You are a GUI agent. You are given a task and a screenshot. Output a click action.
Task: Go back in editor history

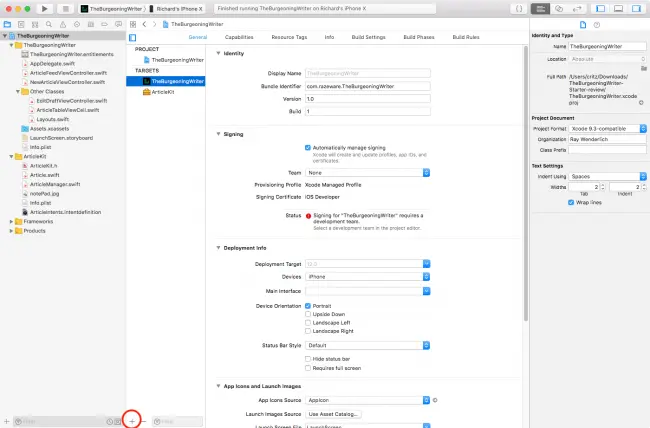(144, 24)
